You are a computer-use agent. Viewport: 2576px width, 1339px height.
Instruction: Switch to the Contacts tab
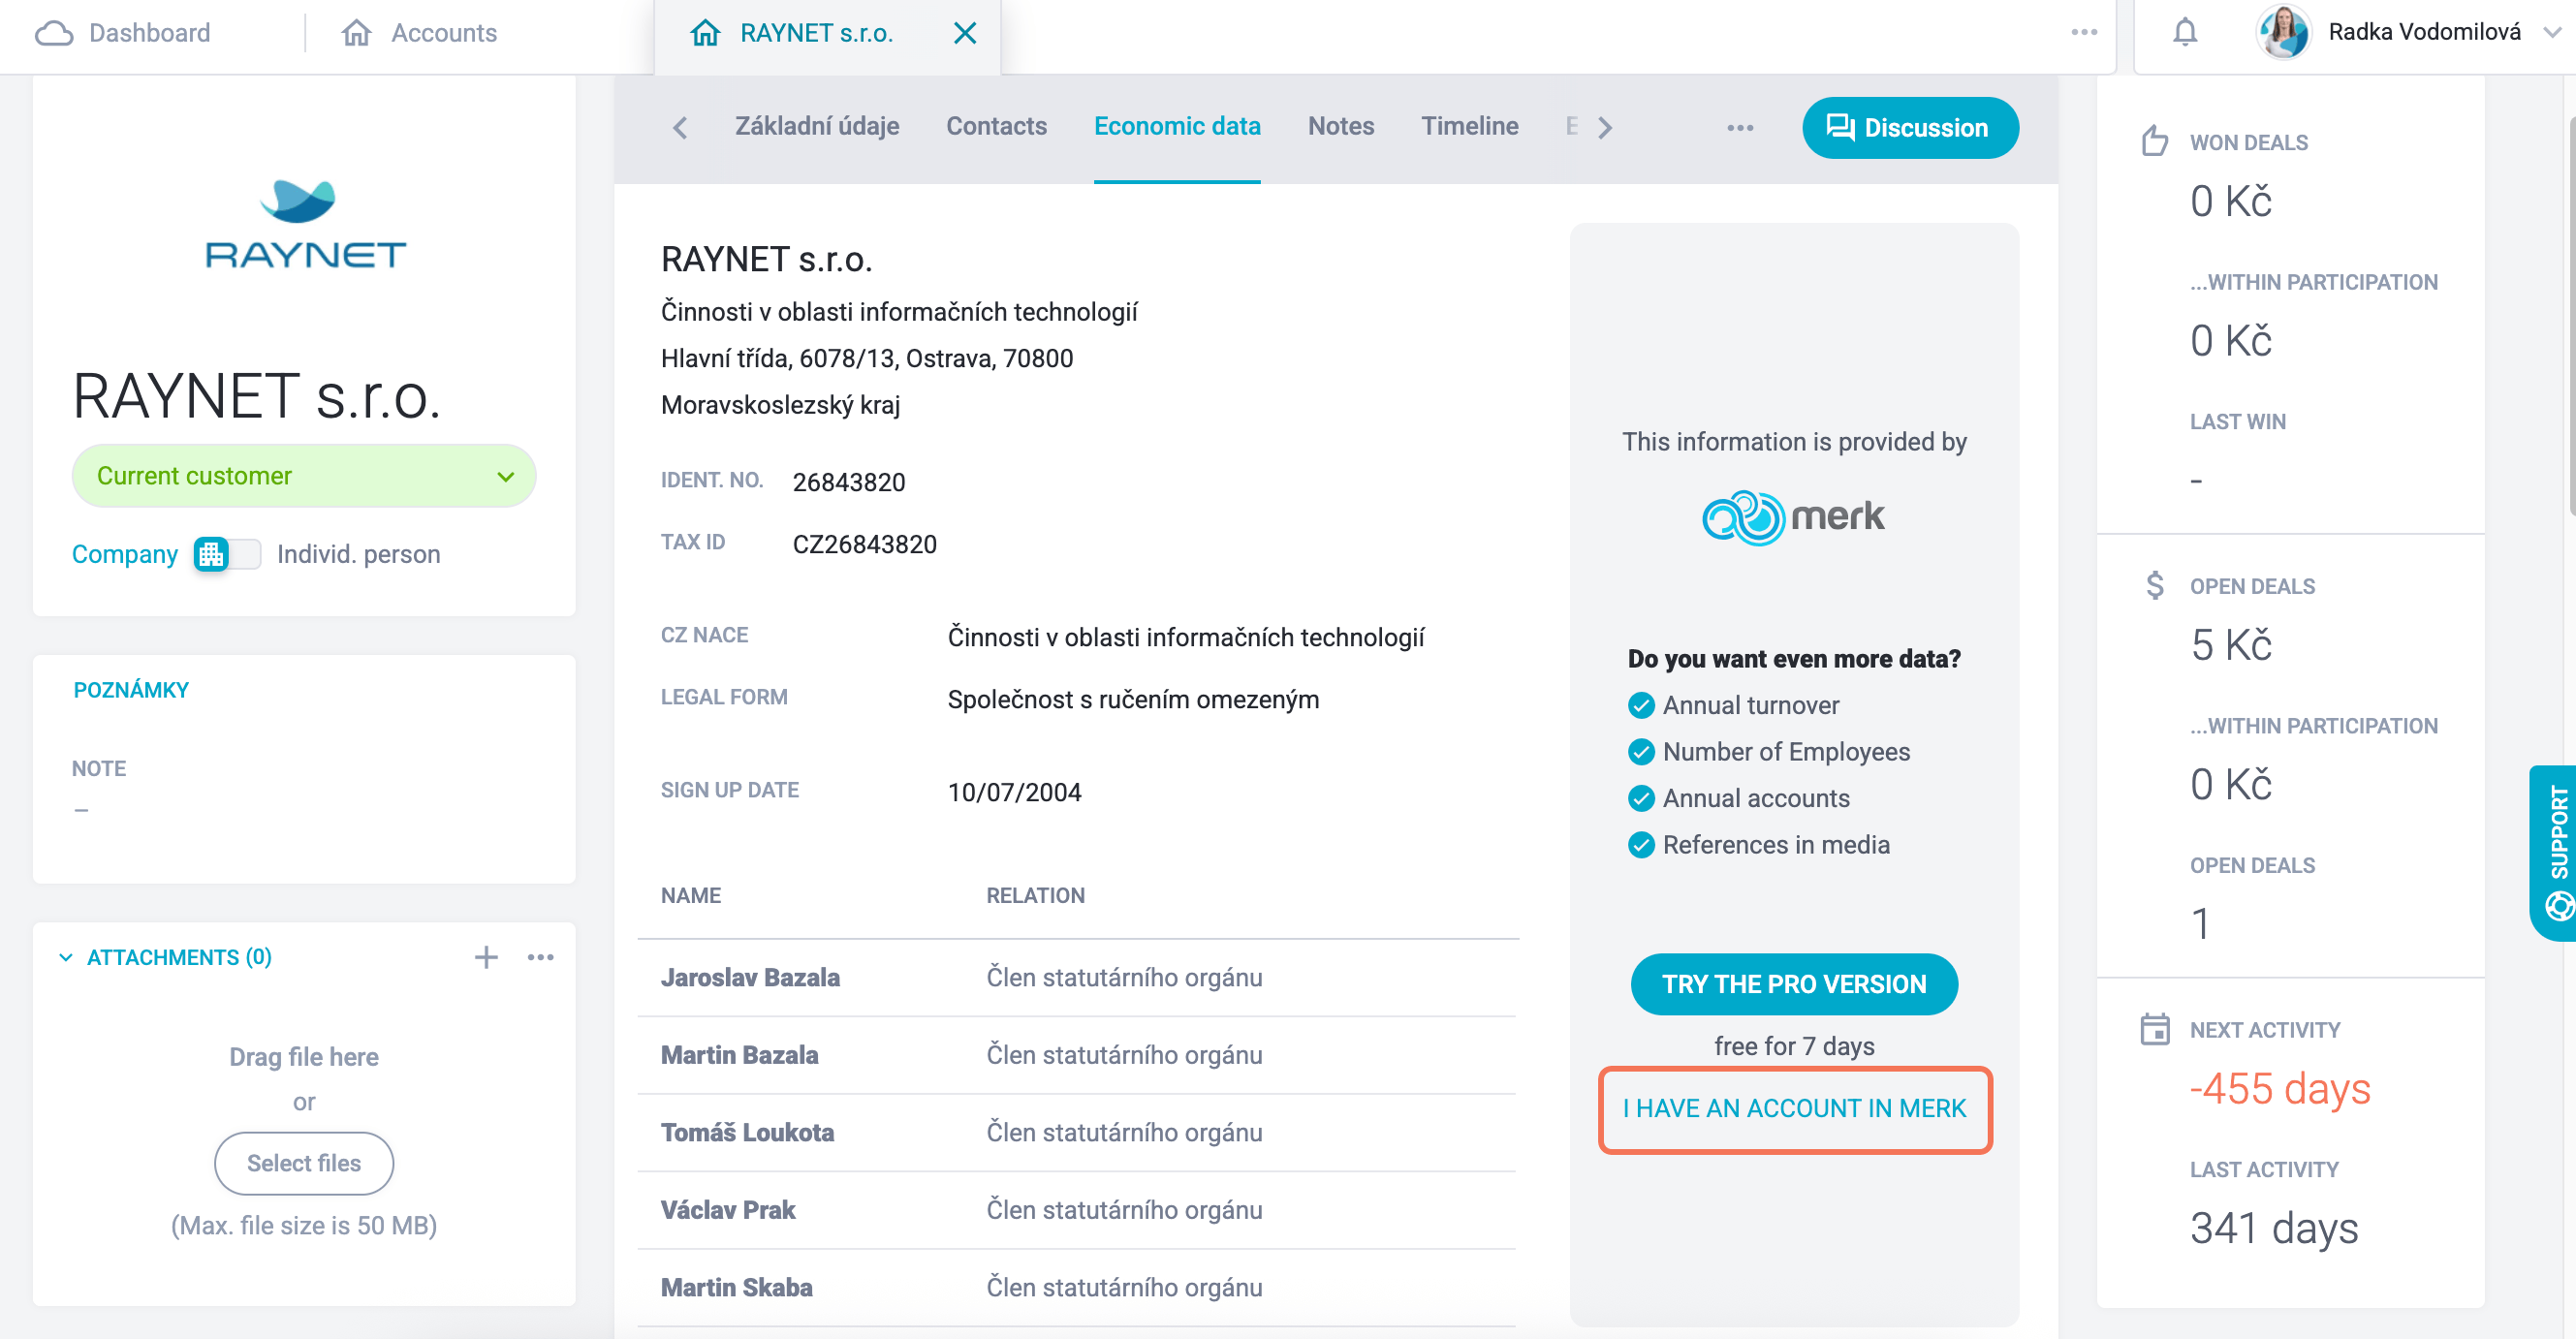coord(996,126)
